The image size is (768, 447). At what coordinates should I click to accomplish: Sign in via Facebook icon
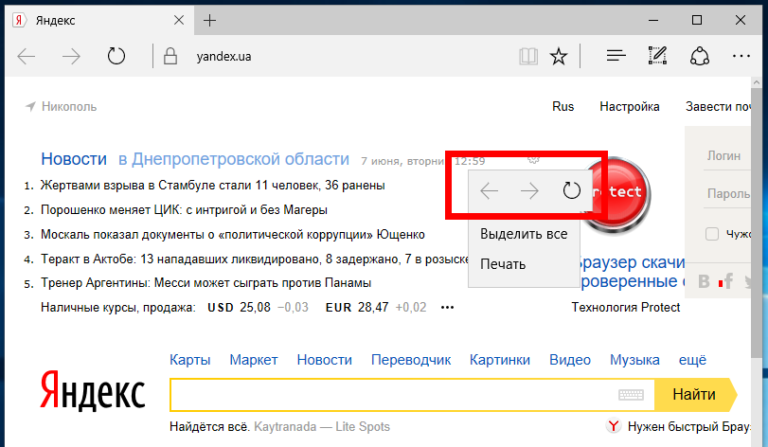728,282
